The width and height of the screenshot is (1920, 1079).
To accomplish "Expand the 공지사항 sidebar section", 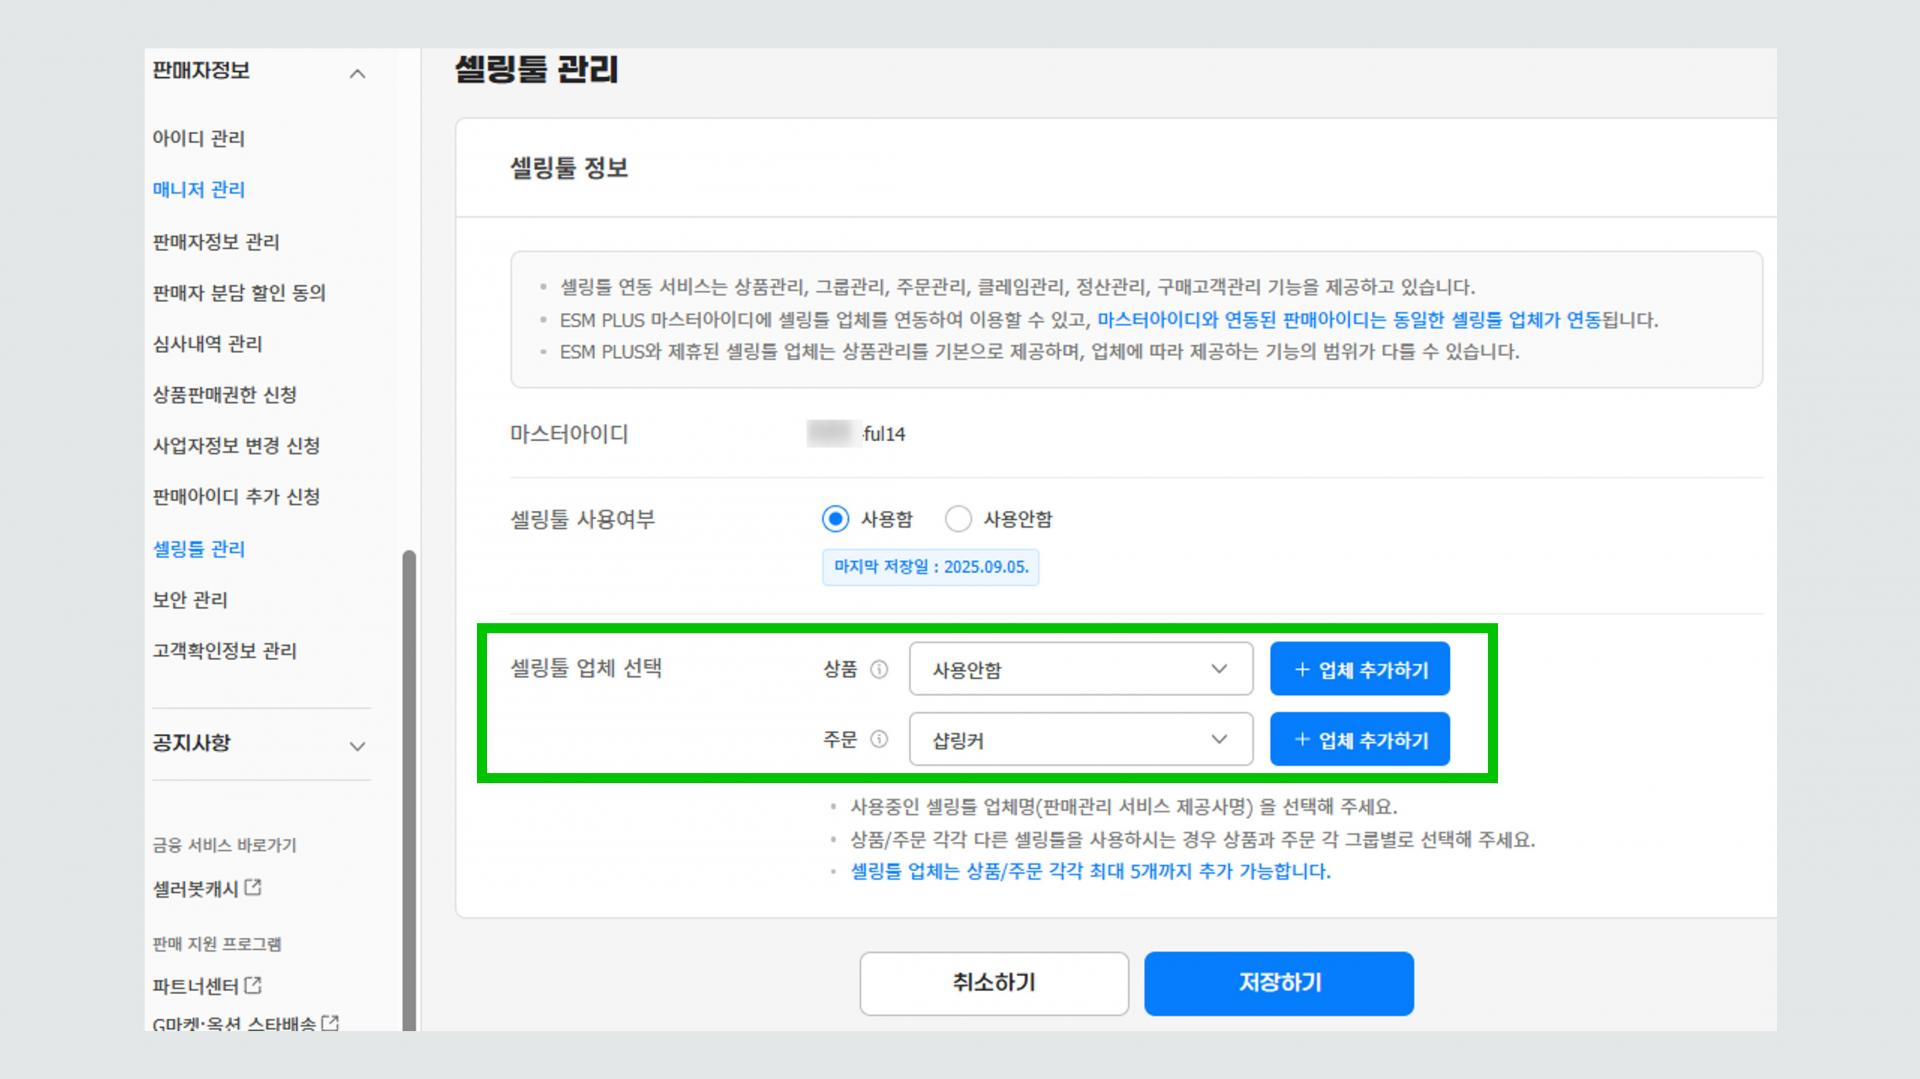I will click(357, 746).
